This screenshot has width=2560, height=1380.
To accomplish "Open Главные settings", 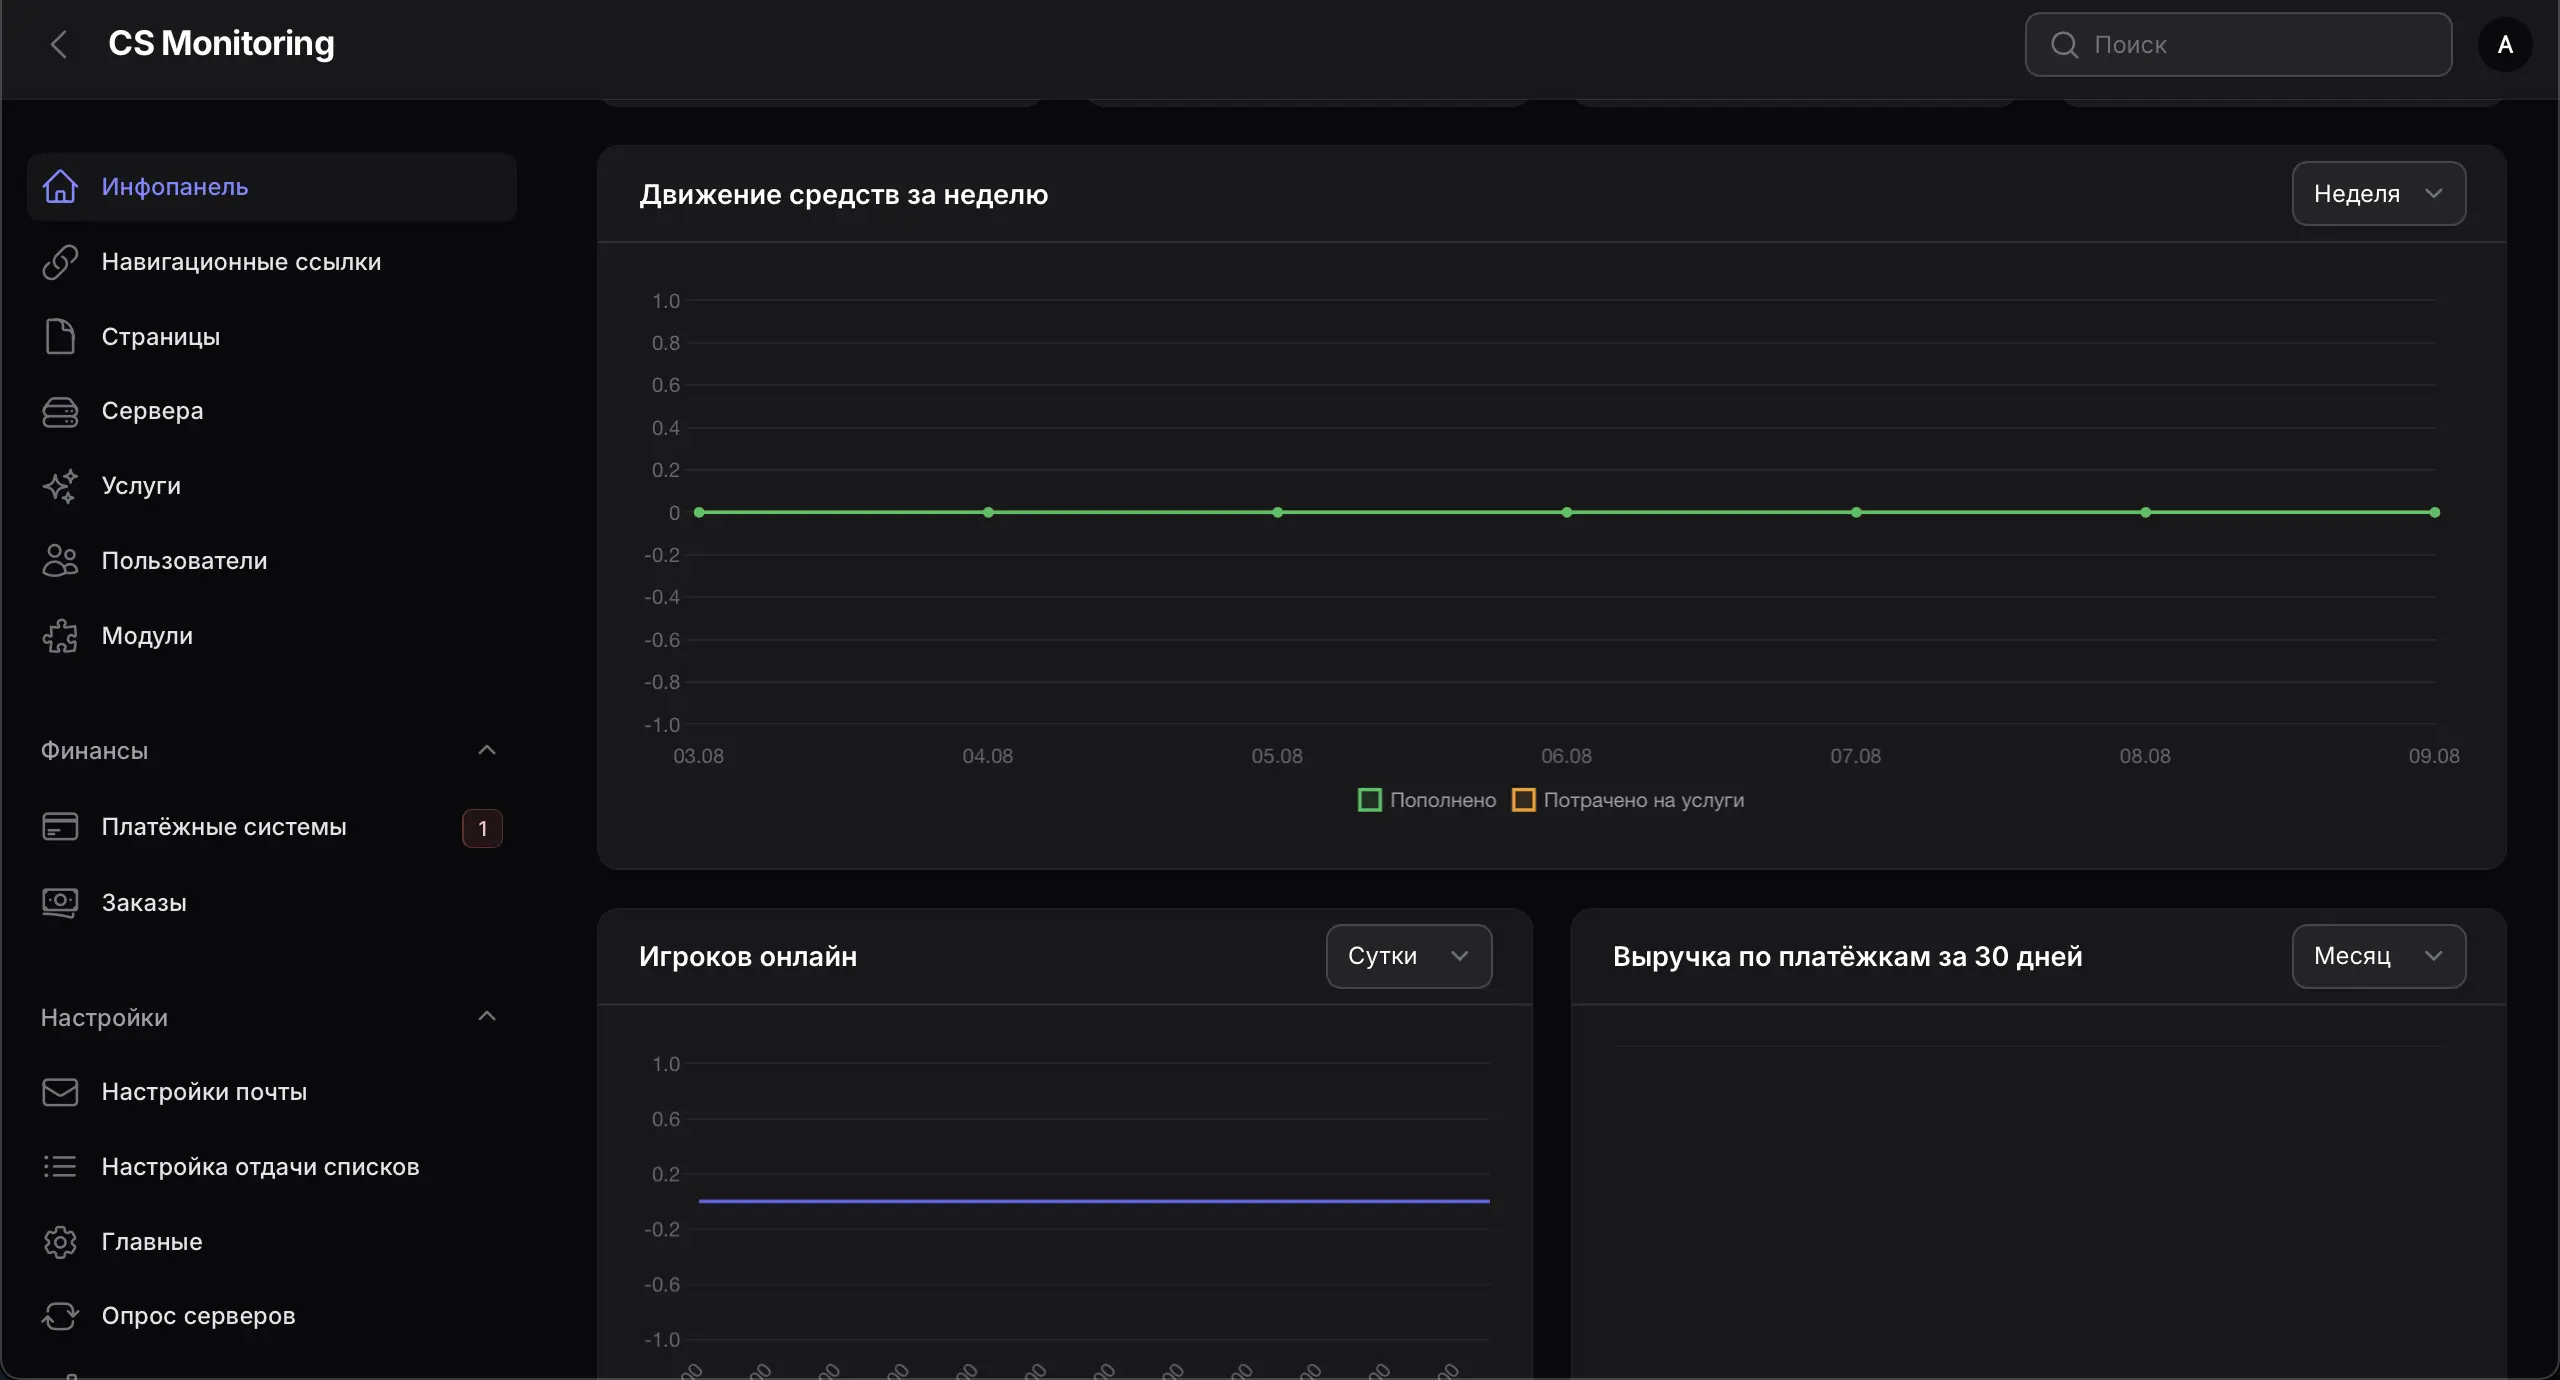I will coord(272,1242).
